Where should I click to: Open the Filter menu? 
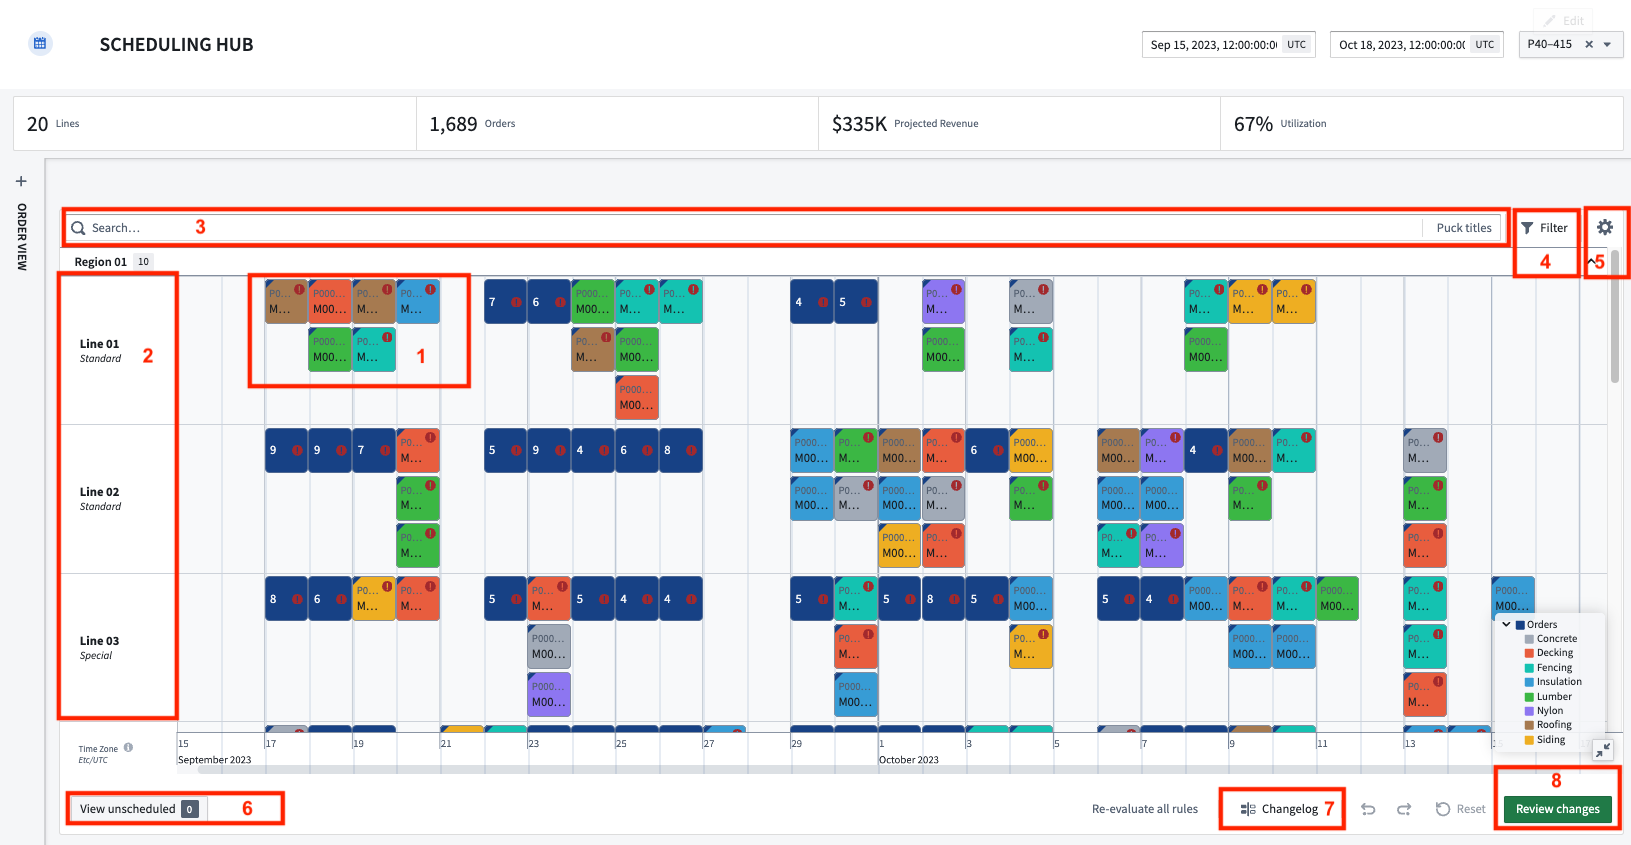(1545, 228)
